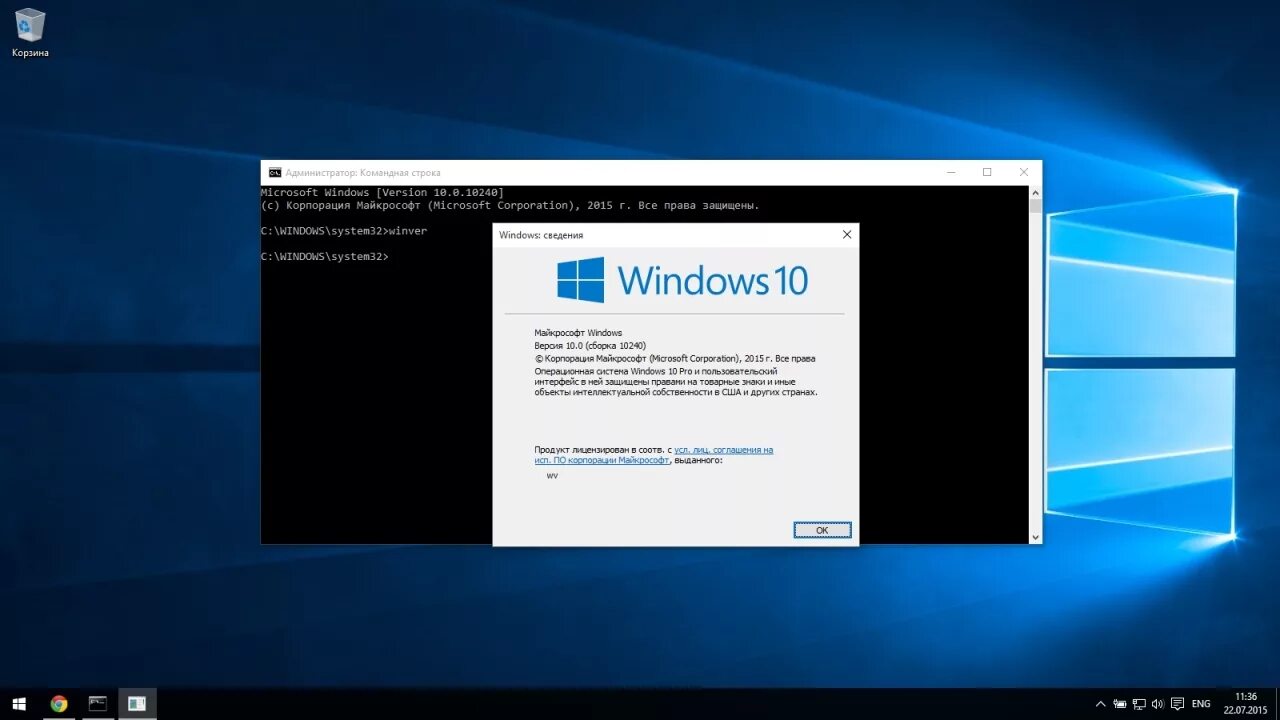Image resolution: width=1280 pixels, height=720 pixels.
Task: Click the 'Майкрософт Windows' text line
Action: [578, 333]
